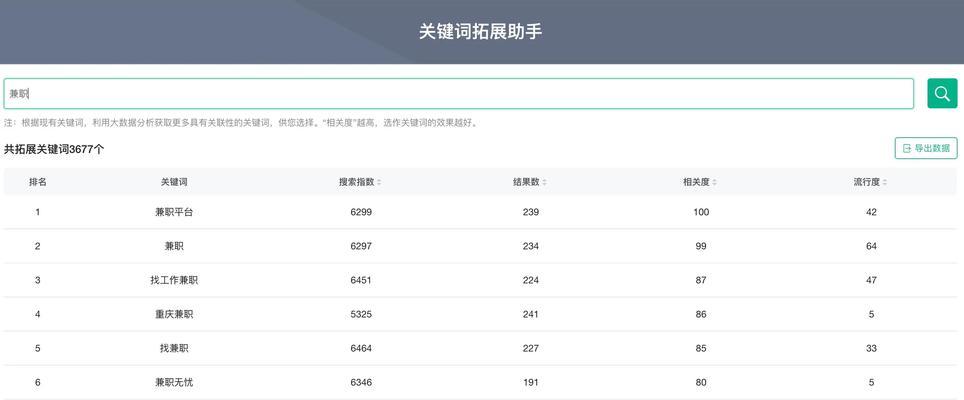The height and width of the screenshot is (400, 964).
Task: Click the page title 关键词拓展助手
Action: [481, 32]
